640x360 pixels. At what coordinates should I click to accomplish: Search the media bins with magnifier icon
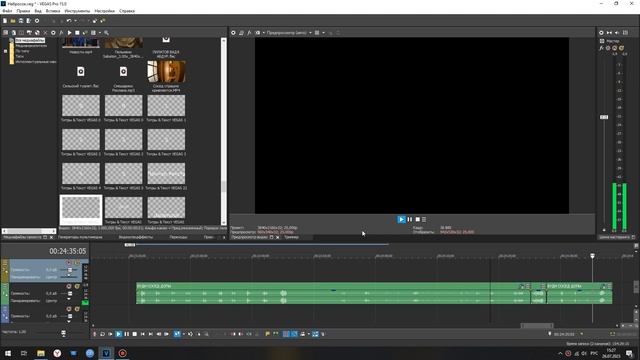pos(106,33)
